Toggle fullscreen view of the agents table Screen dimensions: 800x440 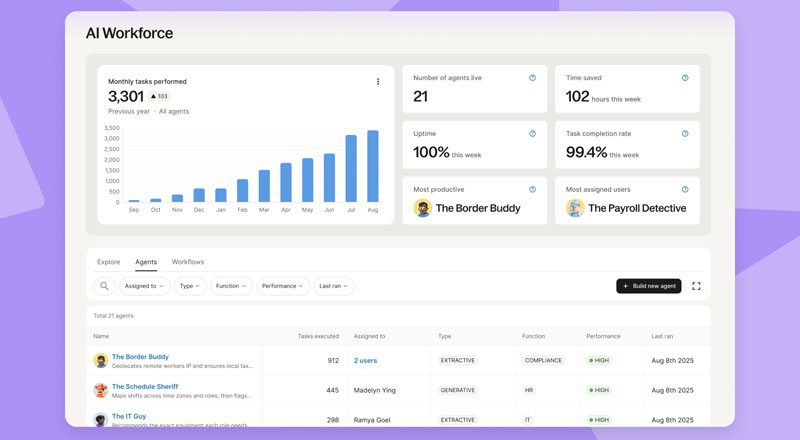pos(696,286)
